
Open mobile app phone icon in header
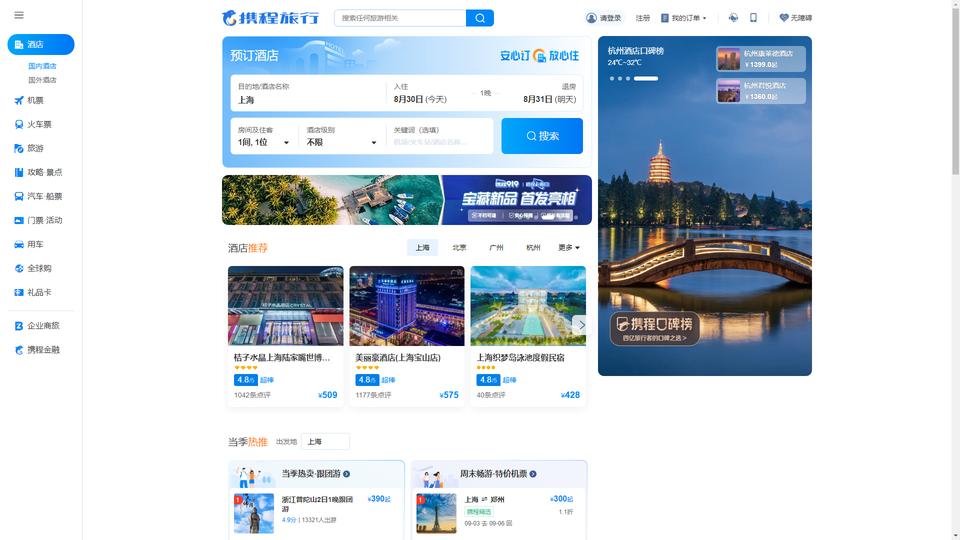(753, 18)
